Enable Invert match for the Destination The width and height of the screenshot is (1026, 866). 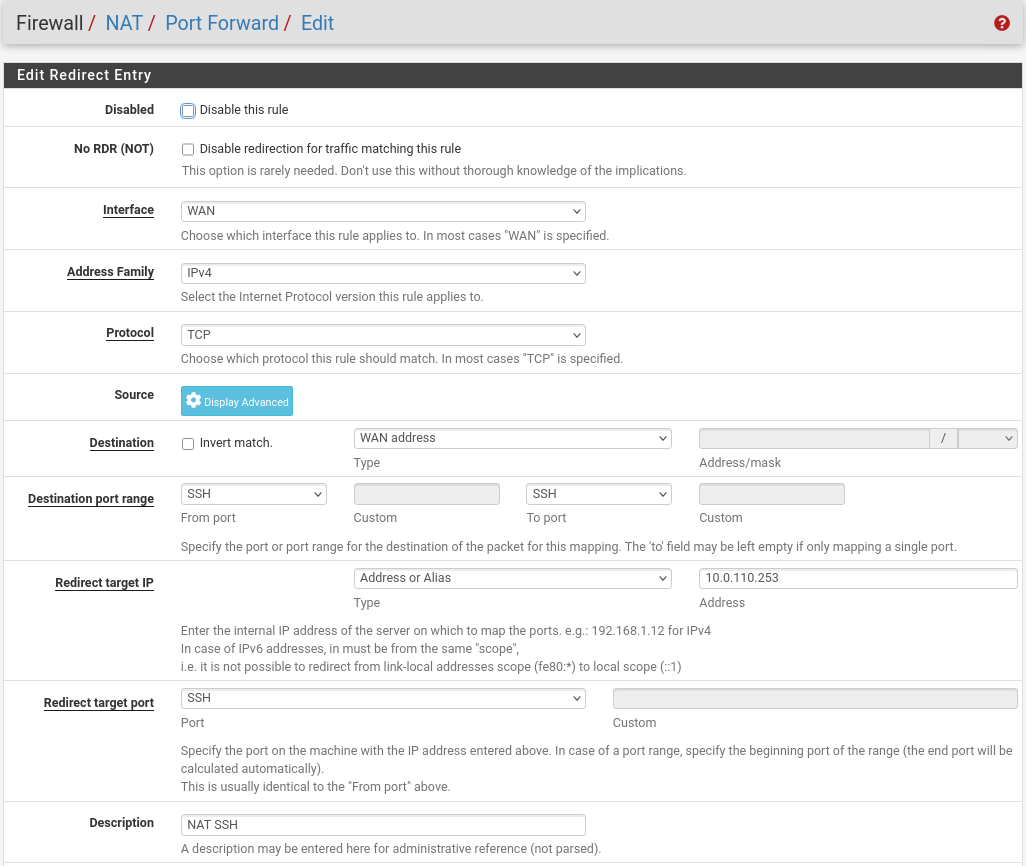(x=188, y=443)
